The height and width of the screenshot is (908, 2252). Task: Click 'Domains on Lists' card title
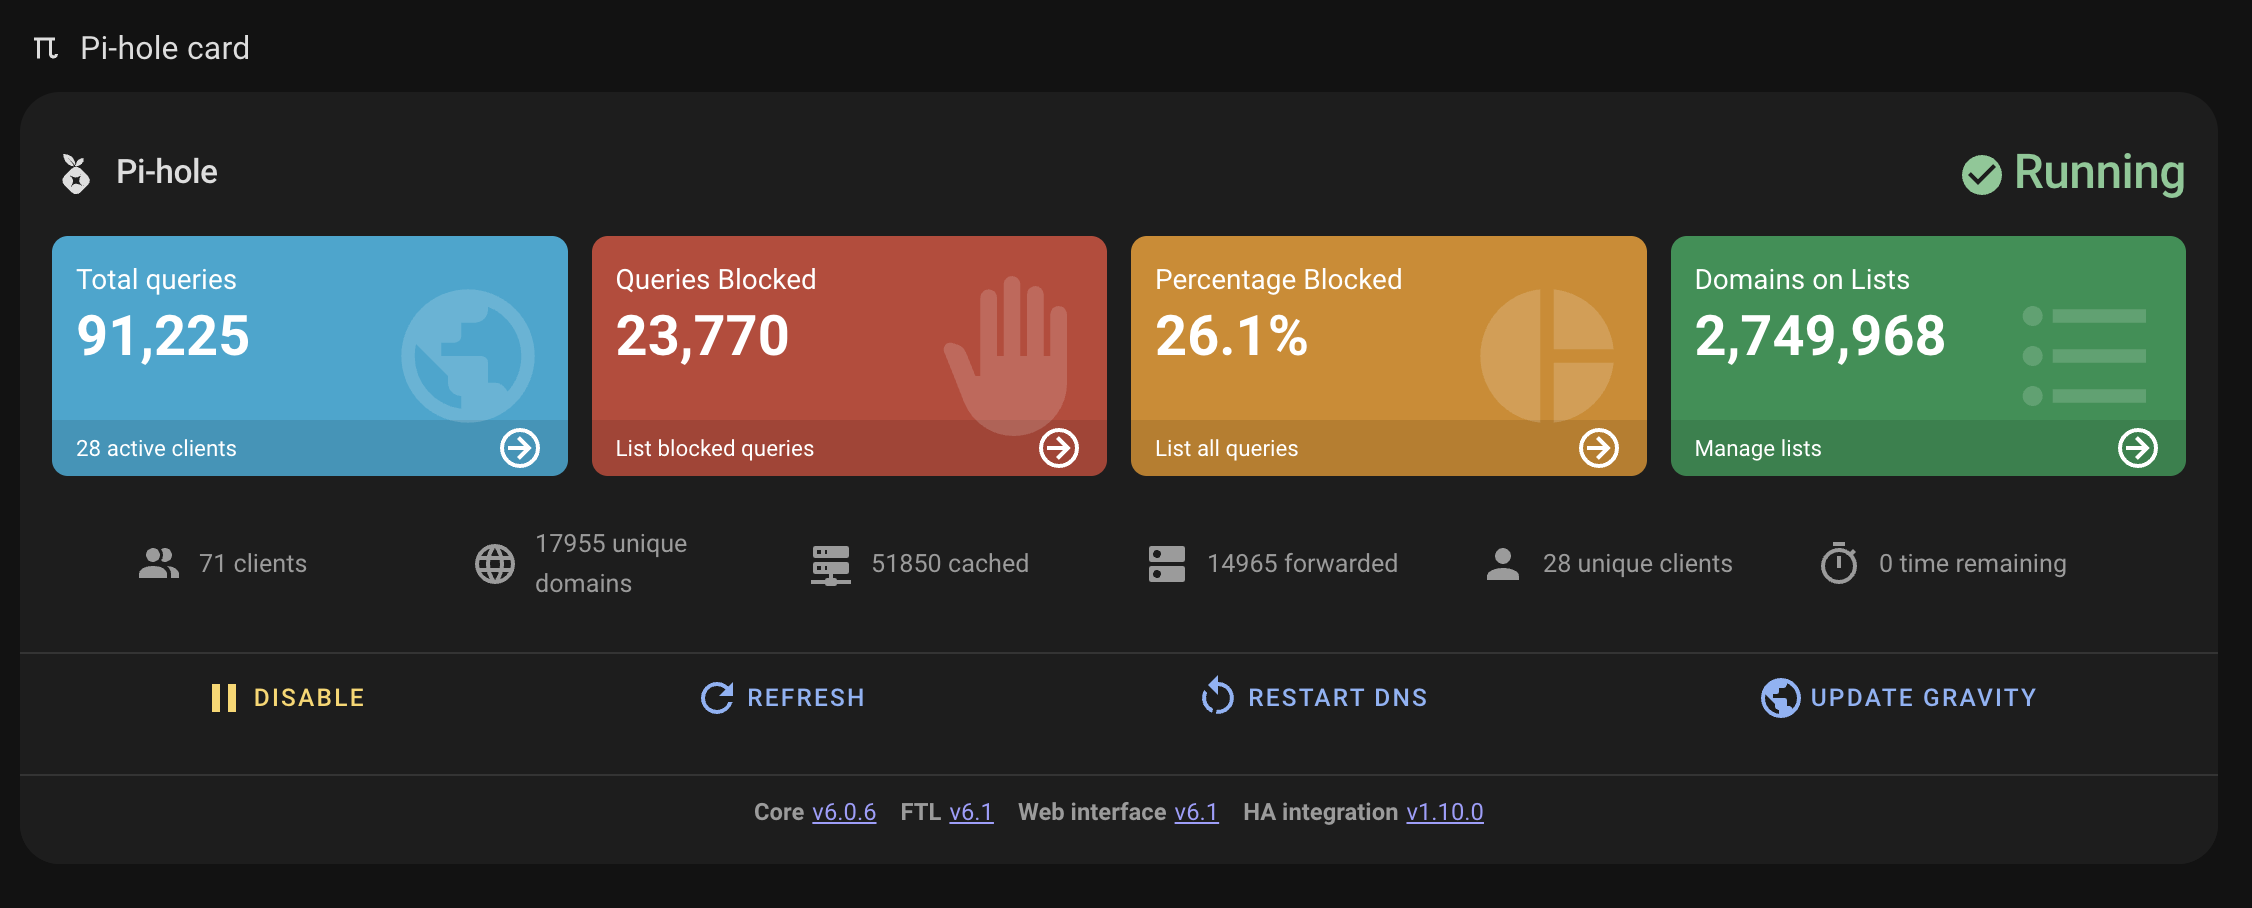point(1802,280)
